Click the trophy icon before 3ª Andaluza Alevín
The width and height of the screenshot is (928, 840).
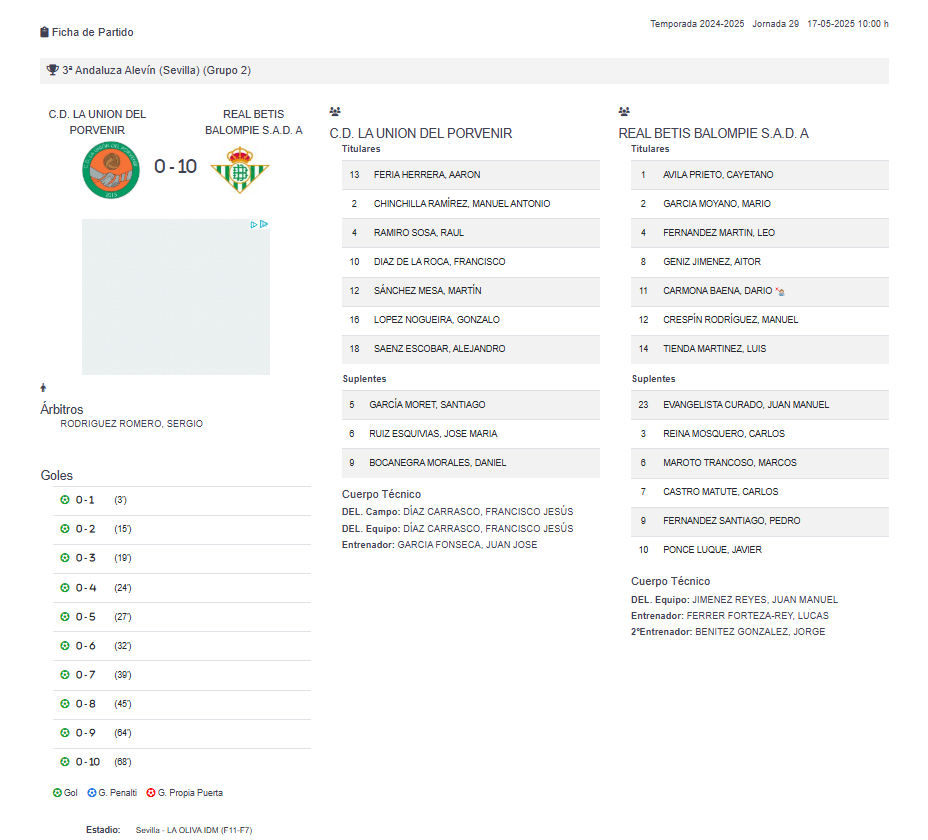click(52, 70)
